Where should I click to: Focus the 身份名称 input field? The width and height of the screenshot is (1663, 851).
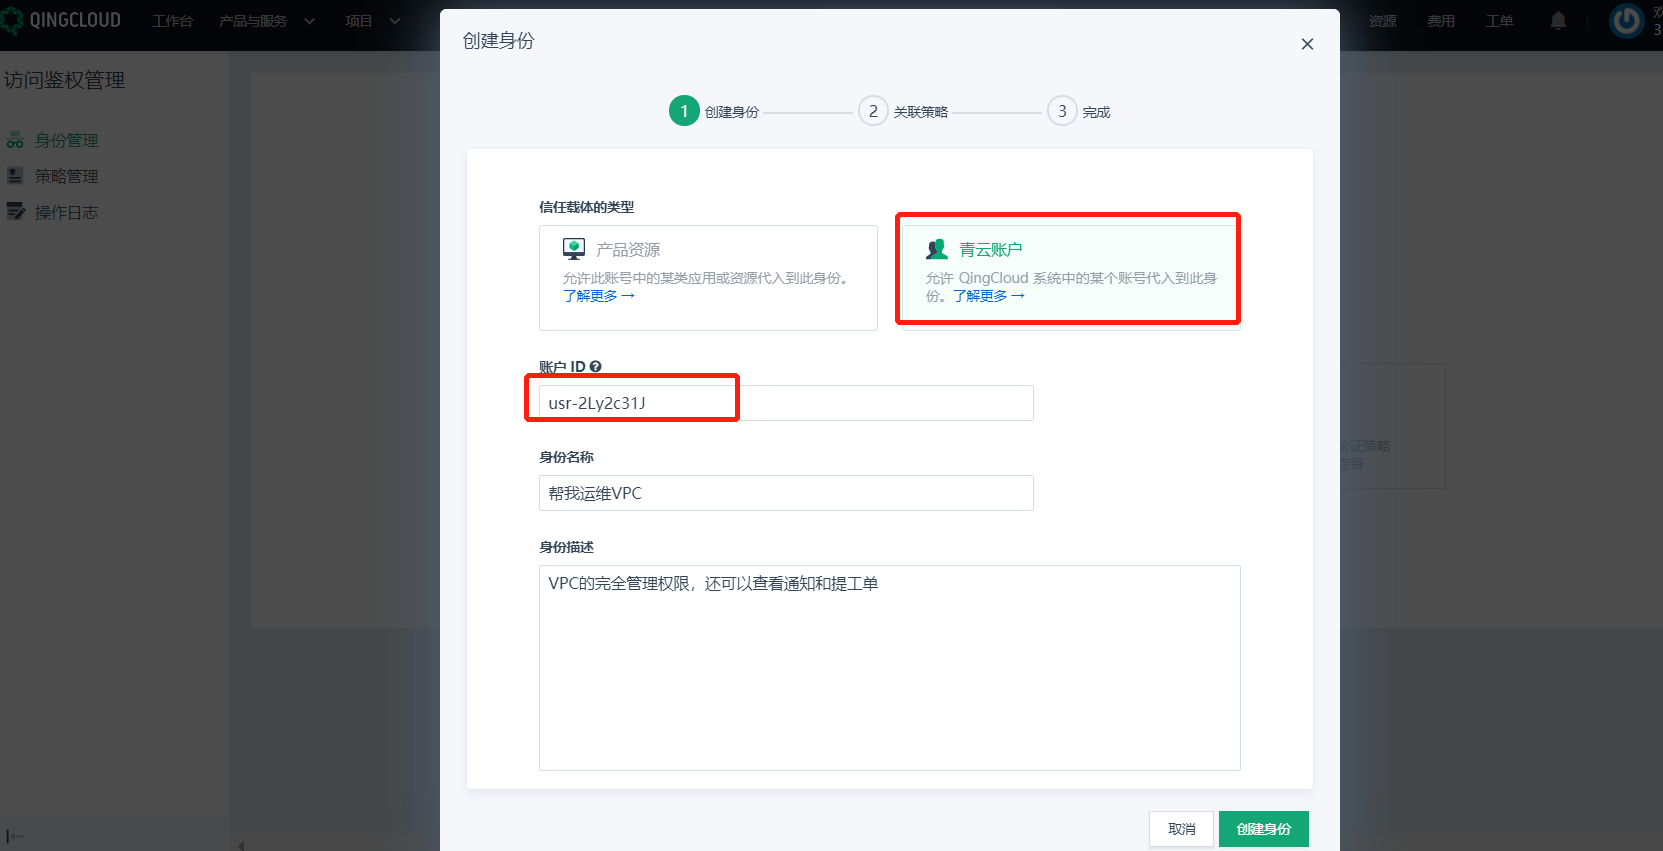tap(786, 493)
